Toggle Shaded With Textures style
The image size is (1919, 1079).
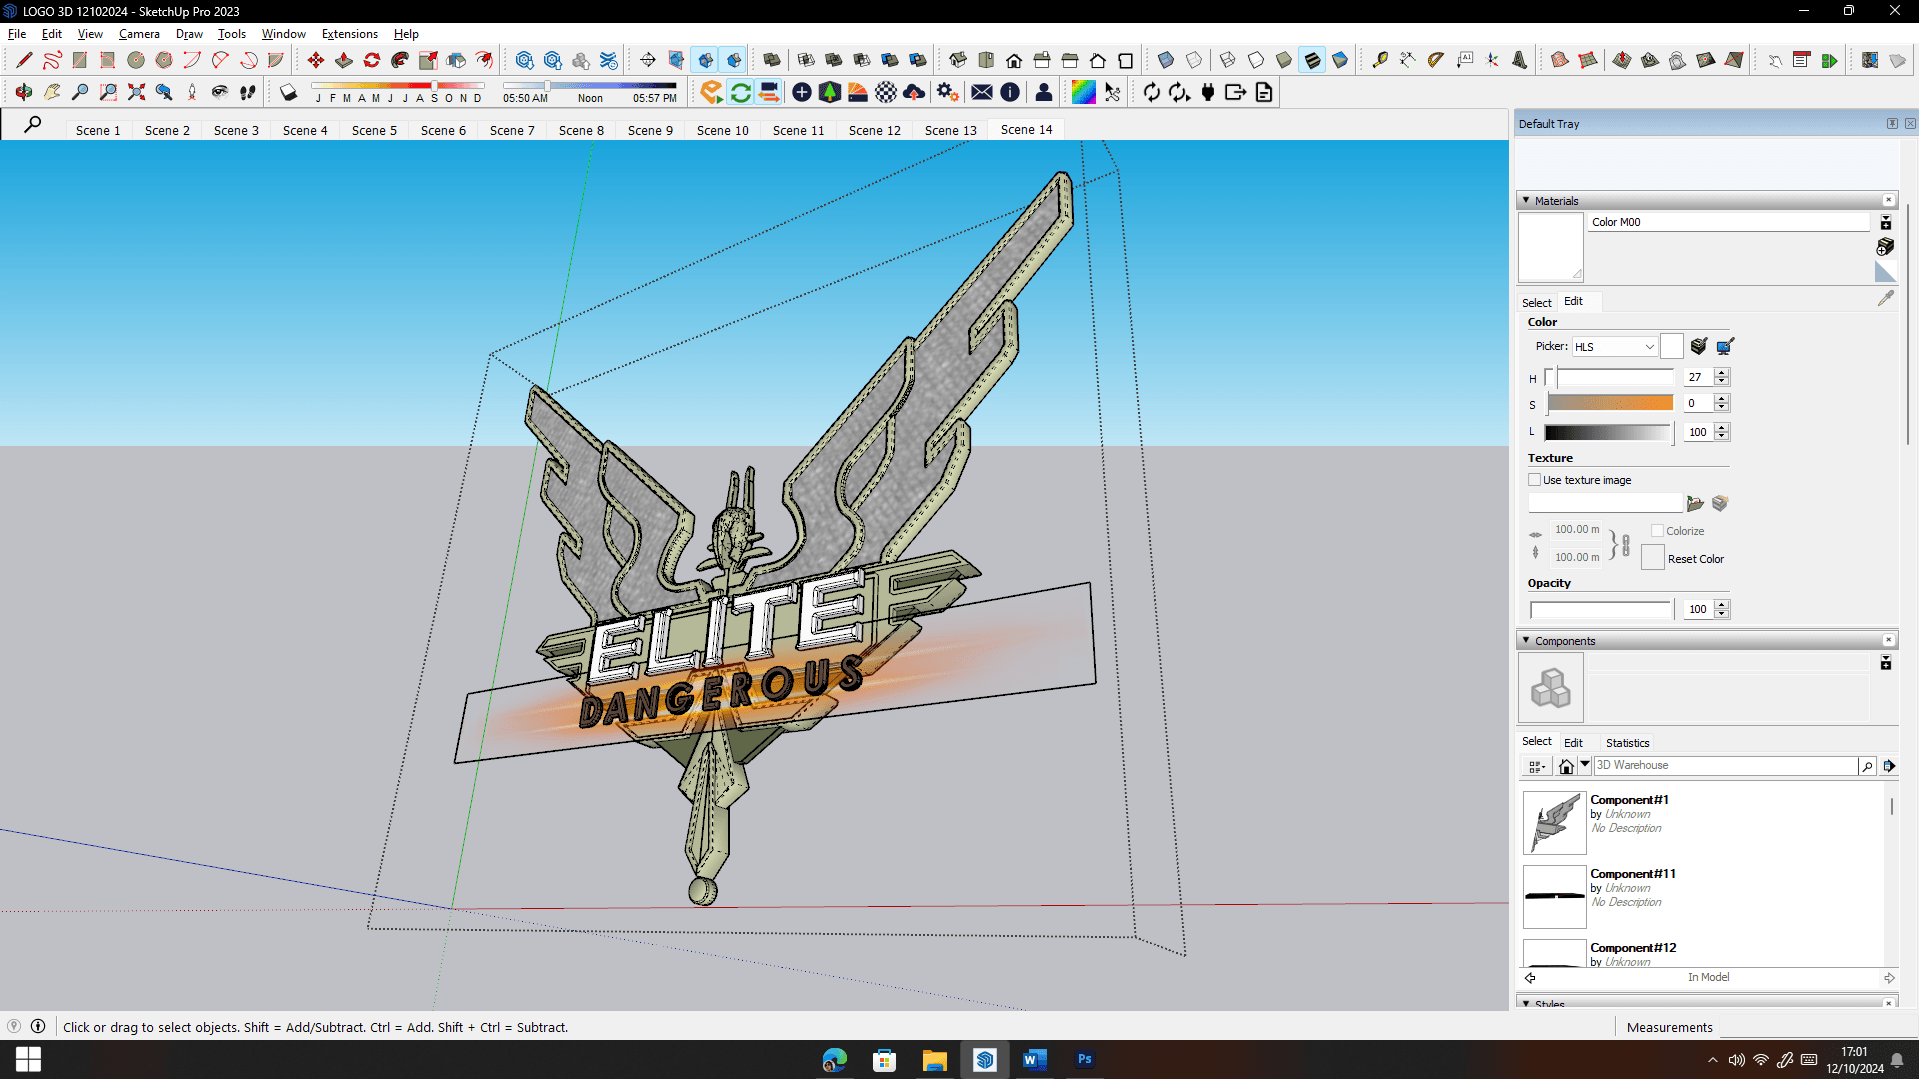click(x=1312, y=61)
